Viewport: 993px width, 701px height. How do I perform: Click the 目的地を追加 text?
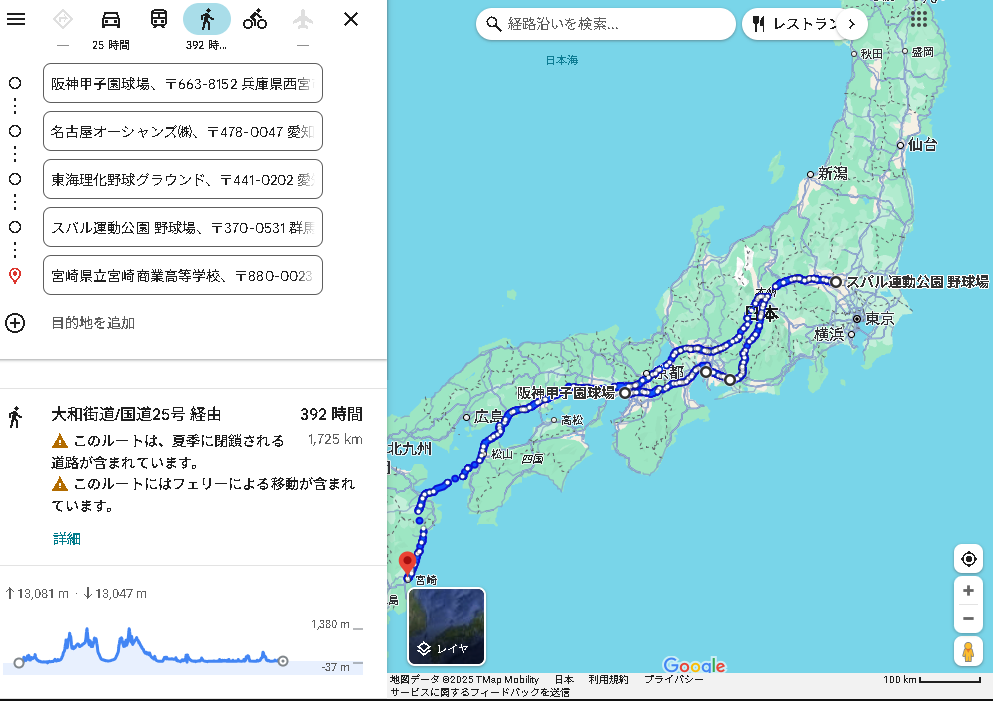click(93, 323)
